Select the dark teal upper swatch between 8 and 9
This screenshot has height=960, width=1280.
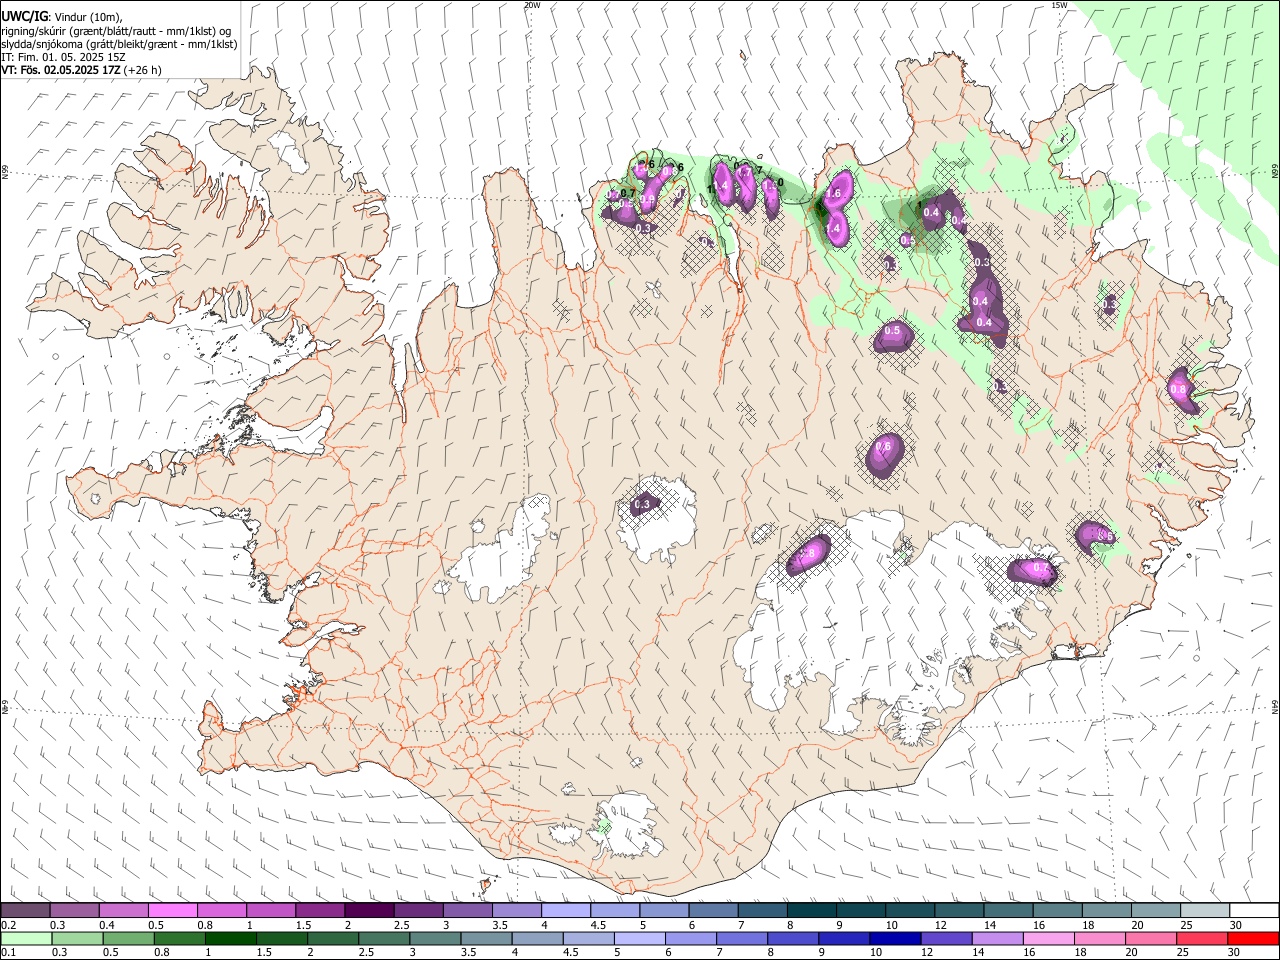click(x=811, y=910)
